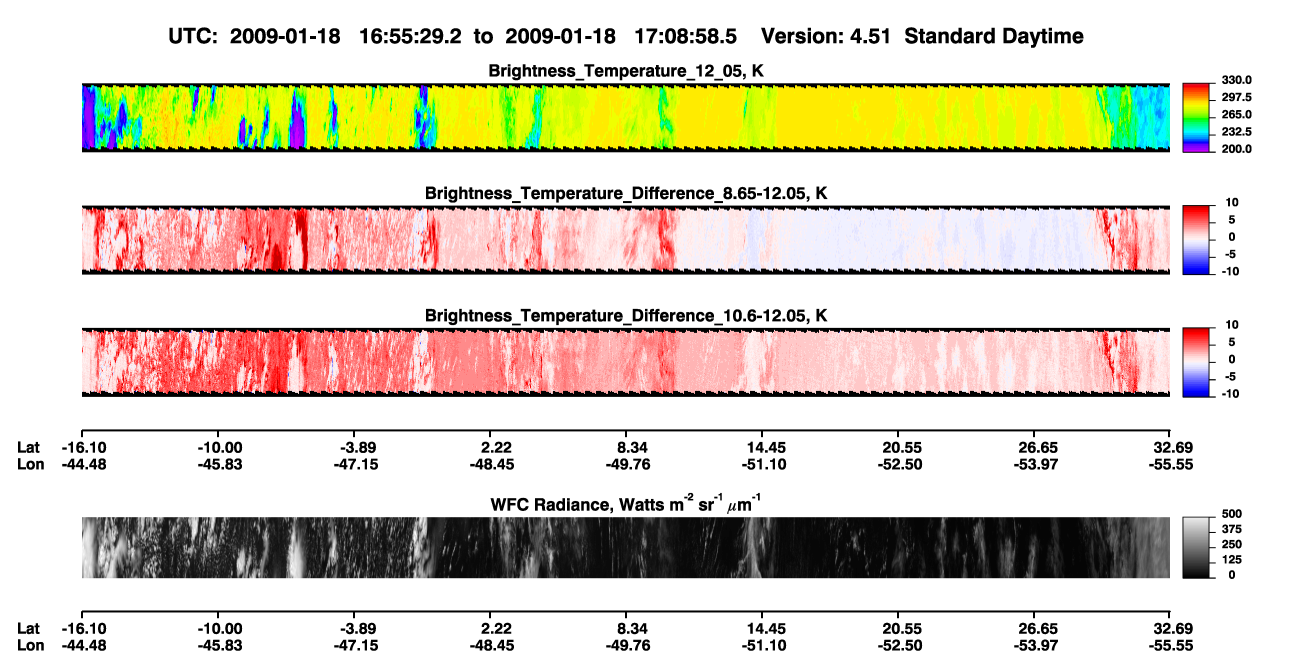Screen dimensions: 1300x667
Task: Click the 10.6-12.05 temperature difference image strip
Action: (x=625, y=362)
